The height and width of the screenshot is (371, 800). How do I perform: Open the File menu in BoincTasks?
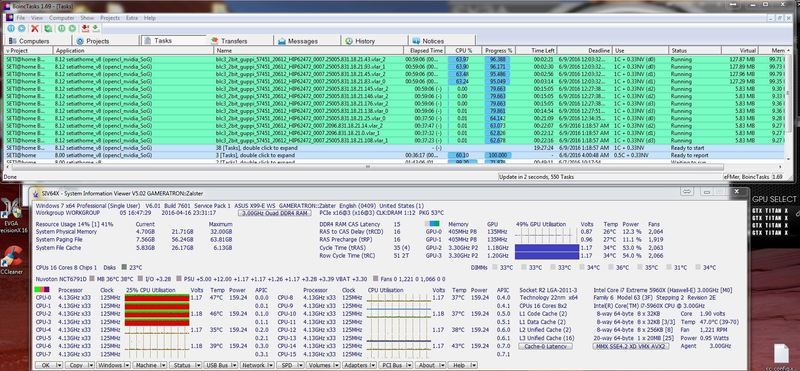pos(20,18)
